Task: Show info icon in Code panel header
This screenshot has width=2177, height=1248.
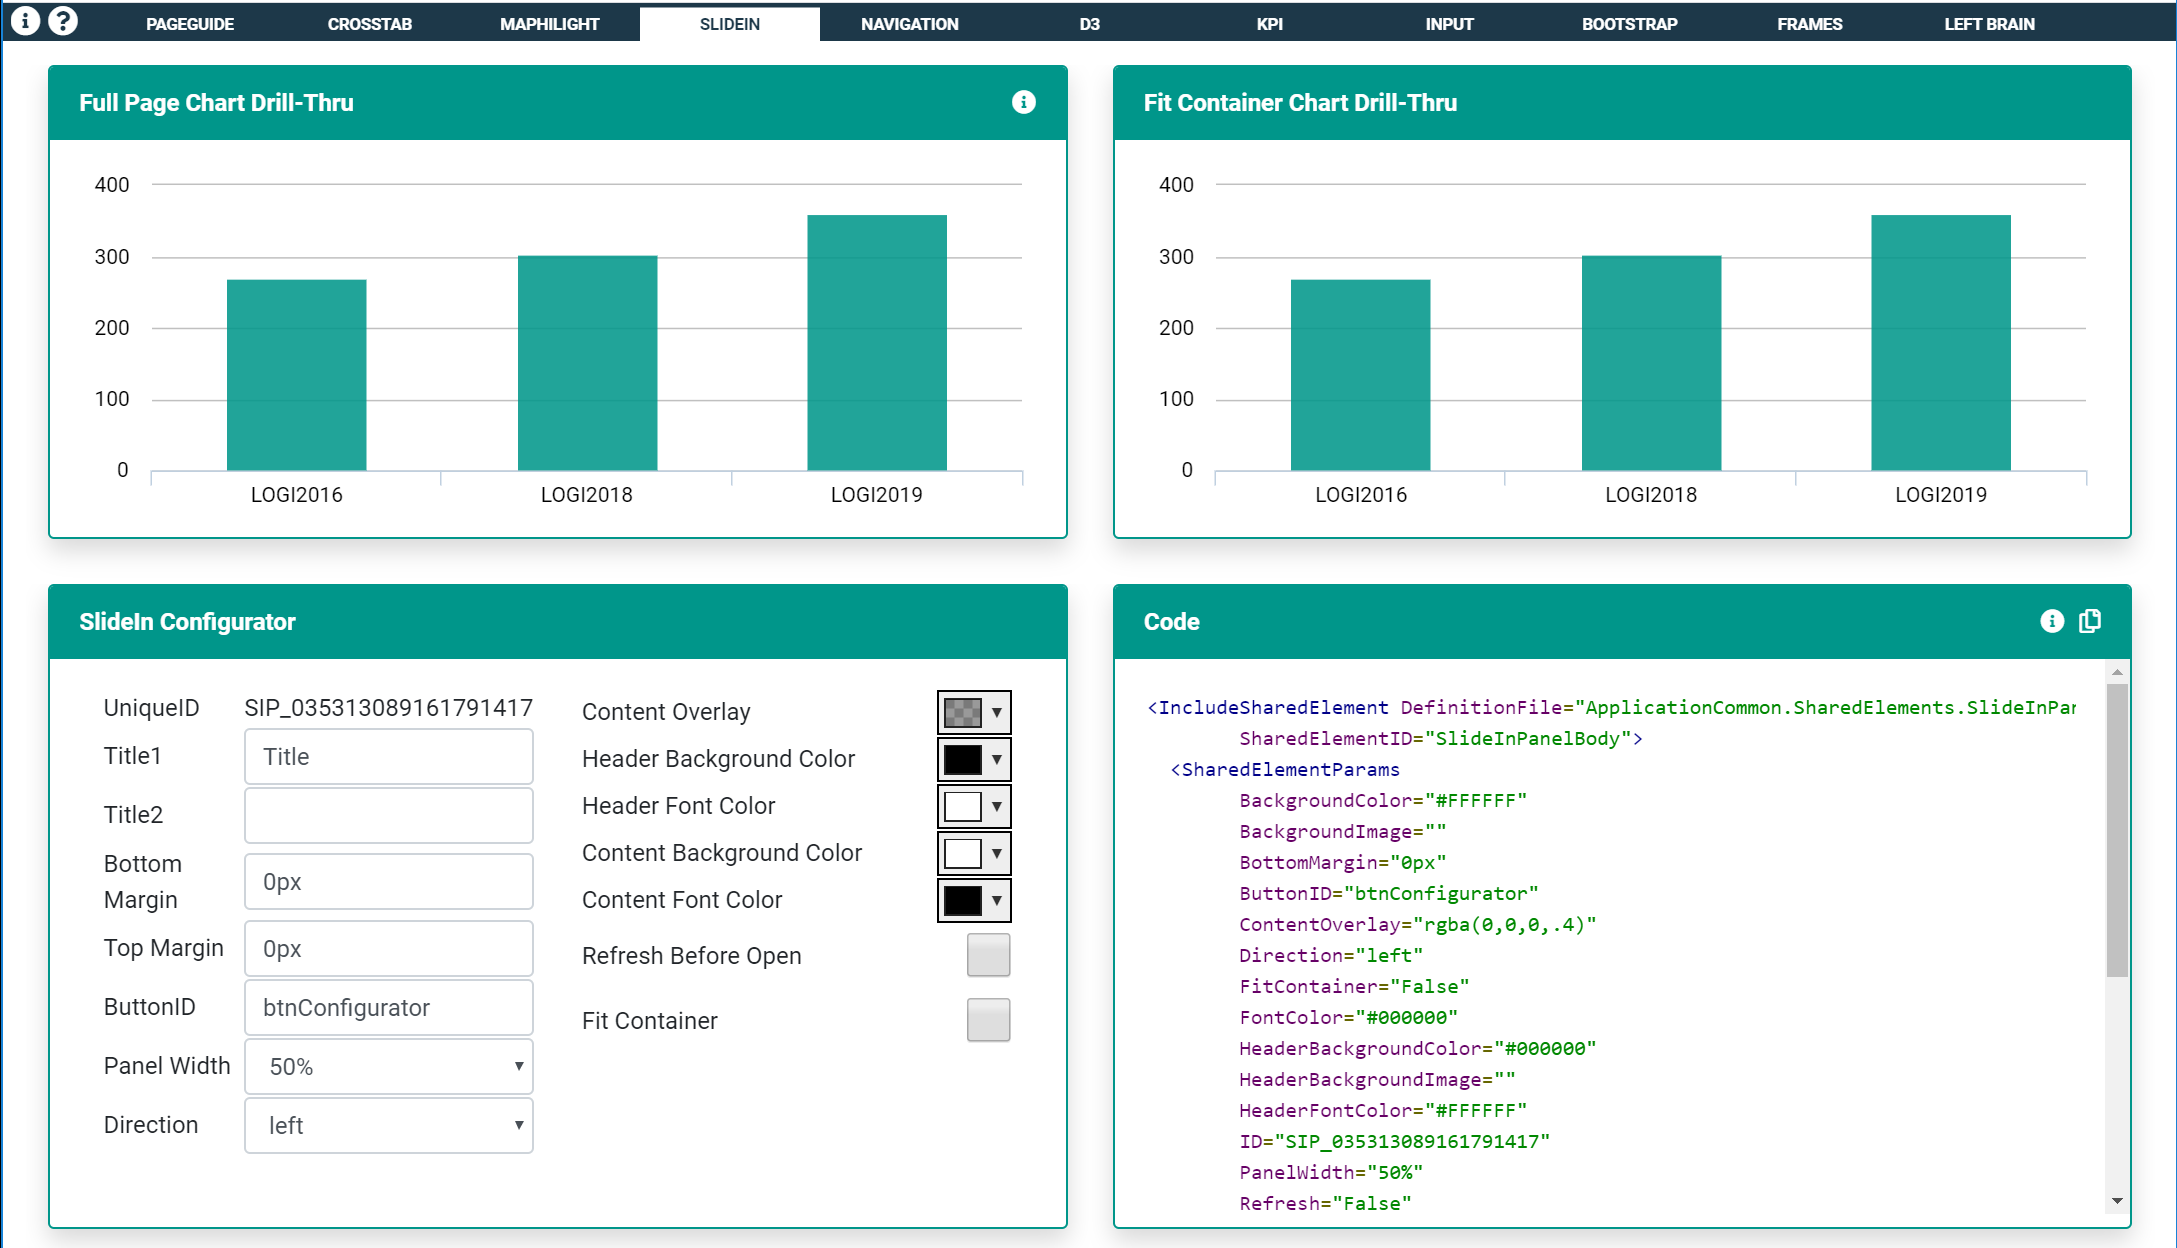Action: coord(2052,621)
